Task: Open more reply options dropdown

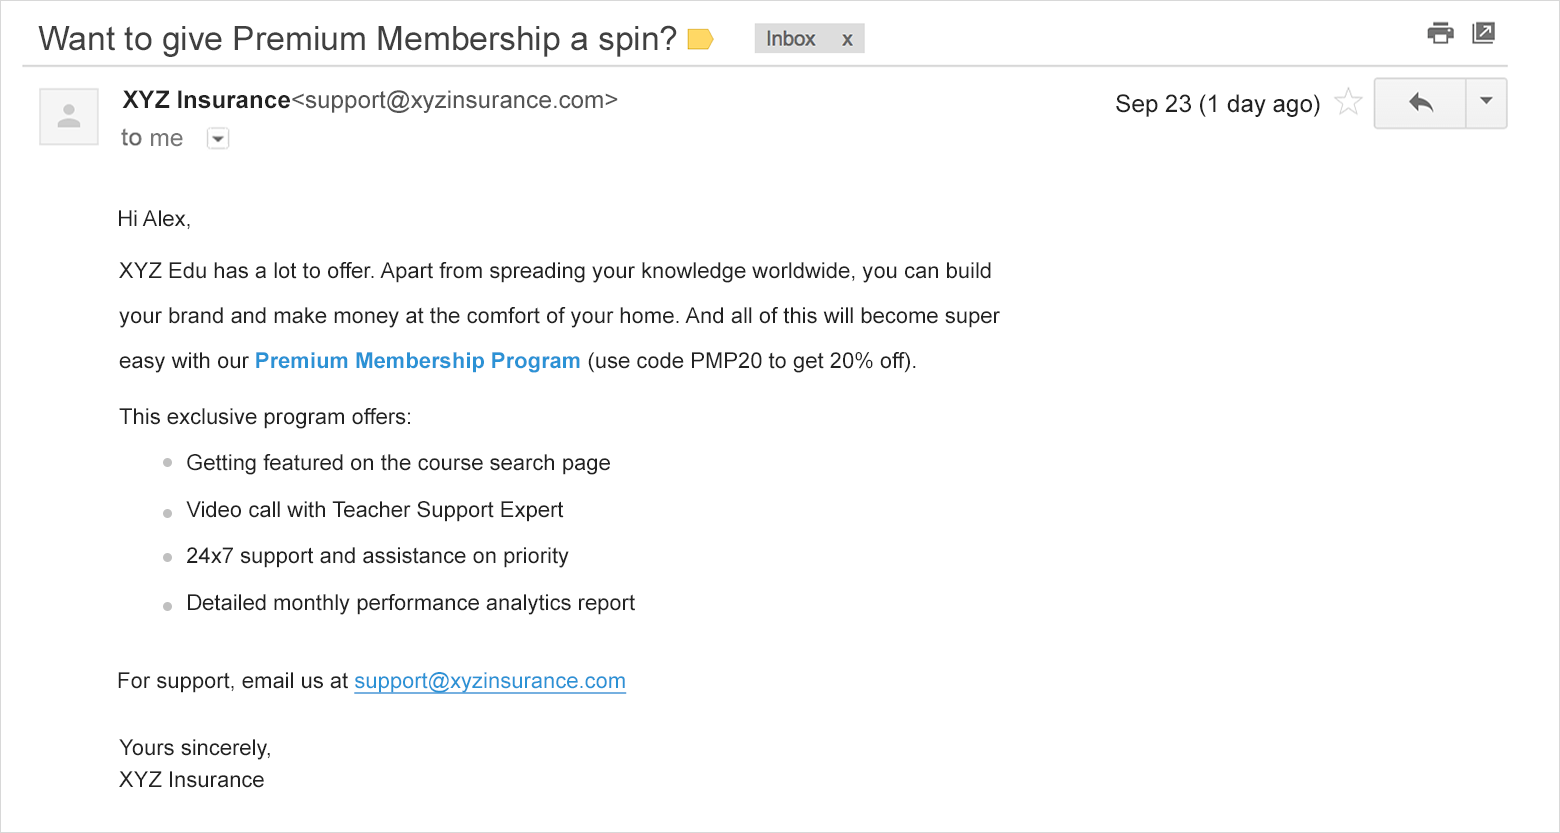Action: click(x=1486, y=102)
